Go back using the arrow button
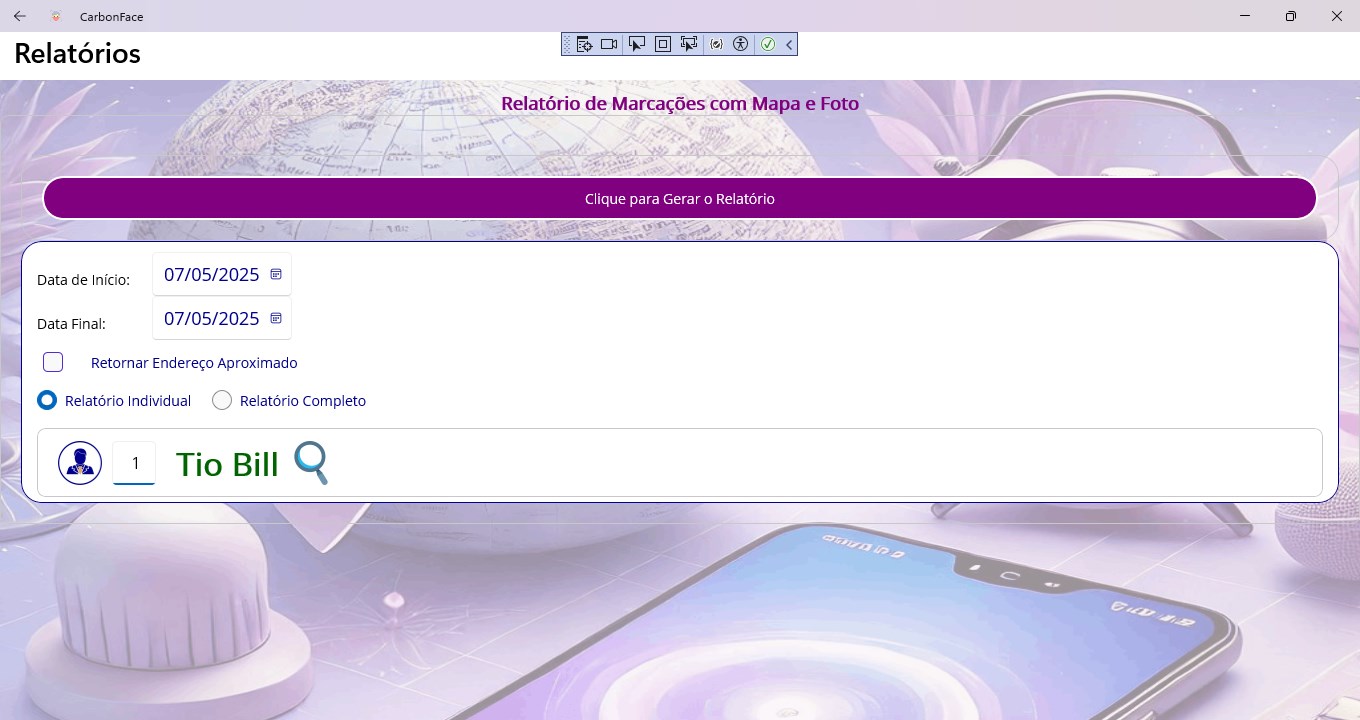 [20, 16]
